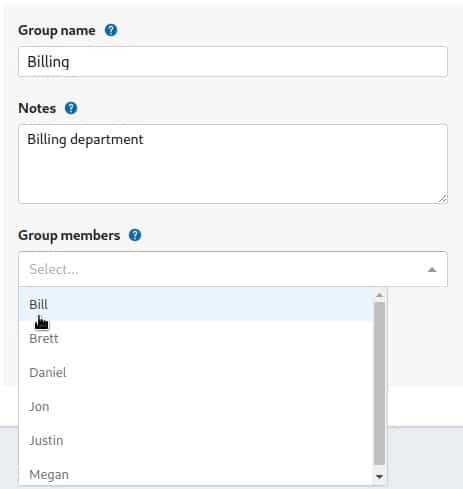Click the dropdown list scrollbar down arrow

[379, 476]
